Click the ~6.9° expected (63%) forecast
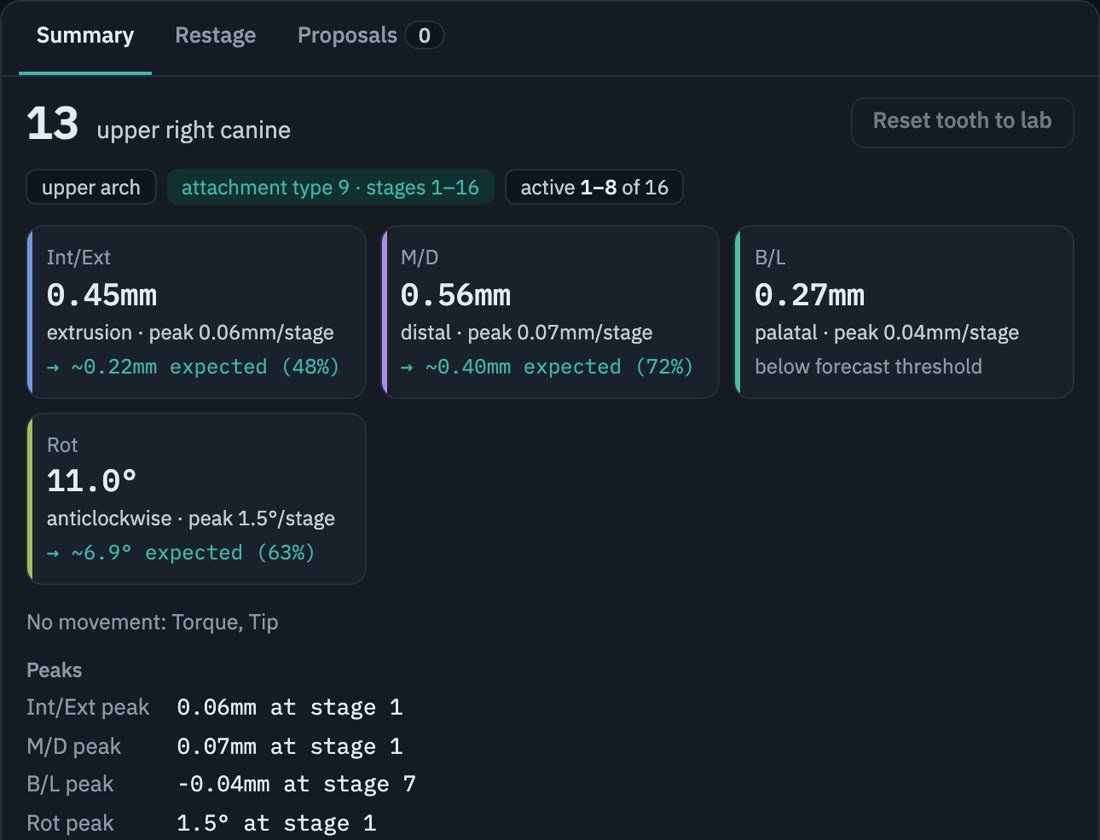This screenshot has height=840, width=1100. [x=181, y=552]
